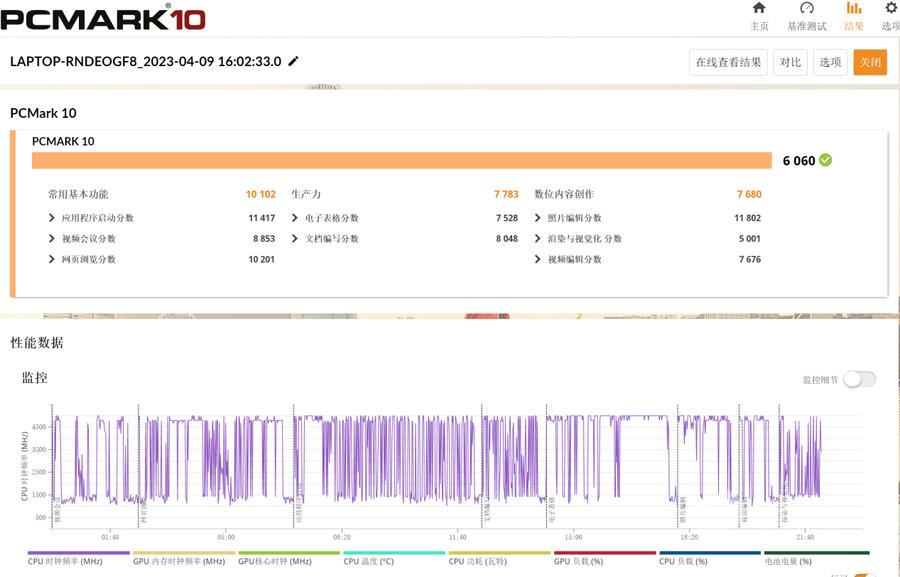900x577 pixels.
Task: Expand 照片编辑分数 row
Action: (x=538, y=218)
